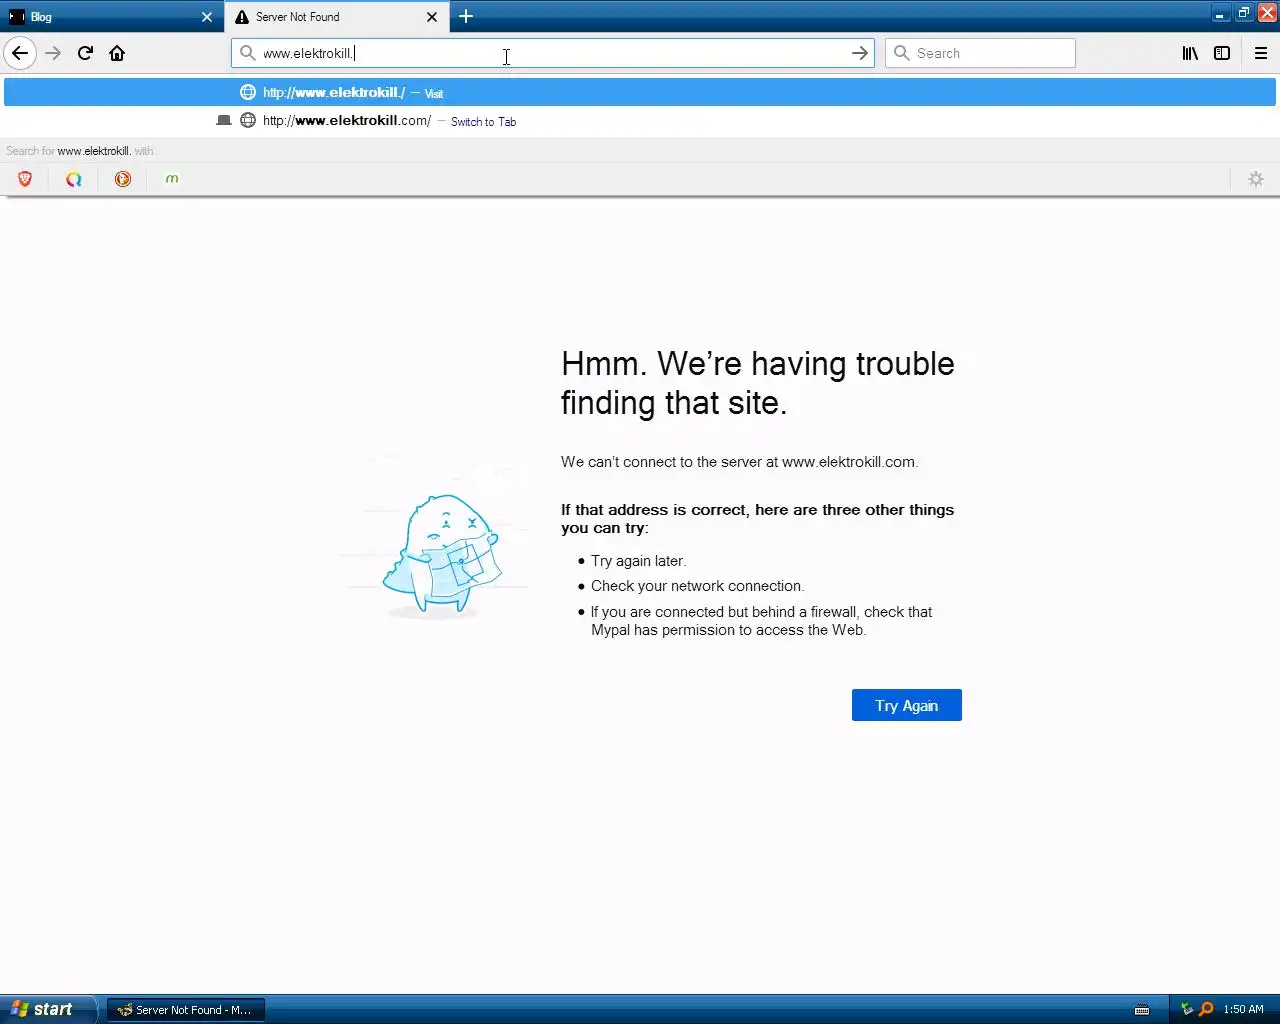This screenshot has width=1280, height=1024.
Task: Open the Windows start menu
Action: tap(48, 1009)
